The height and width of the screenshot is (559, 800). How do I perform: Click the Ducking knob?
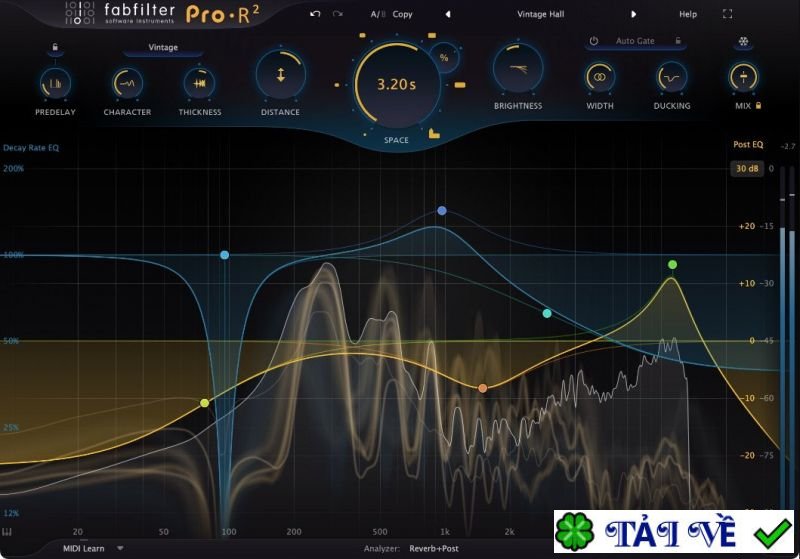coord(671,78)
